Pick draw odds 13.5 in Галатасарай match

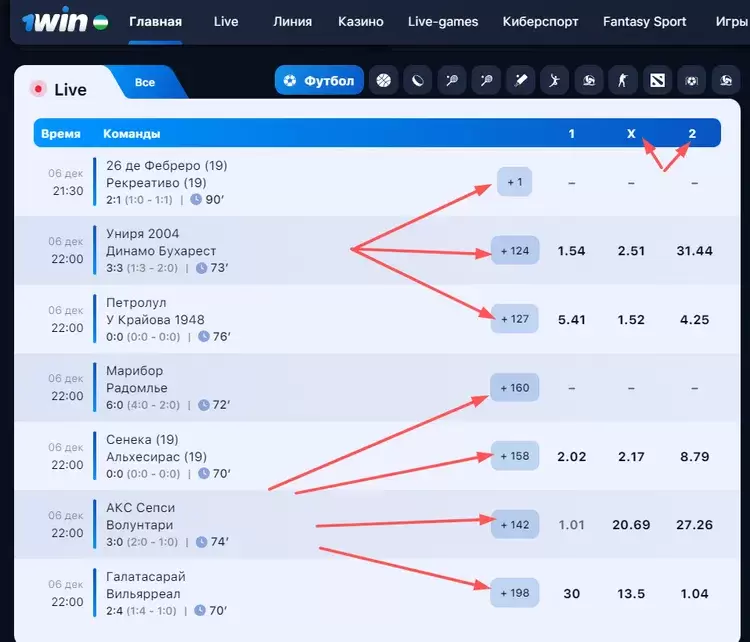pos(631,593)
